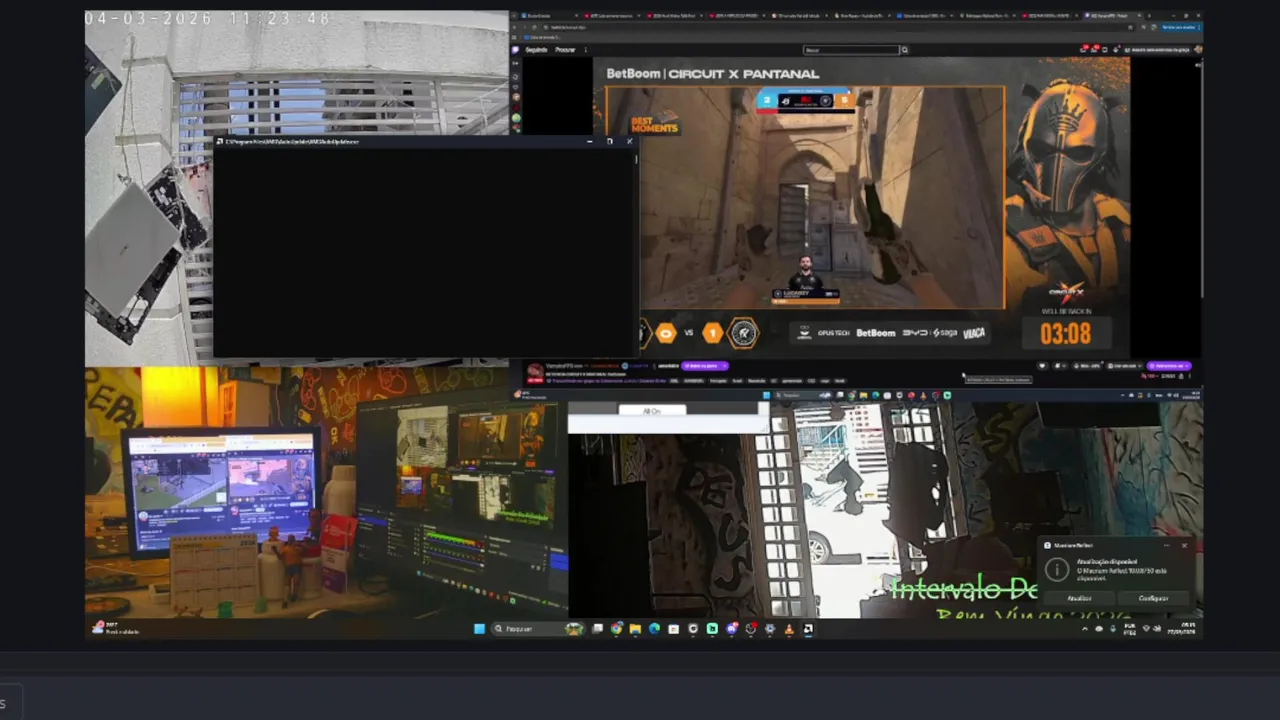Launch Google Chrome from the taskbar
Image resolution: width=1280 pixels, height=720 pixels.
[x=616, y=629]
